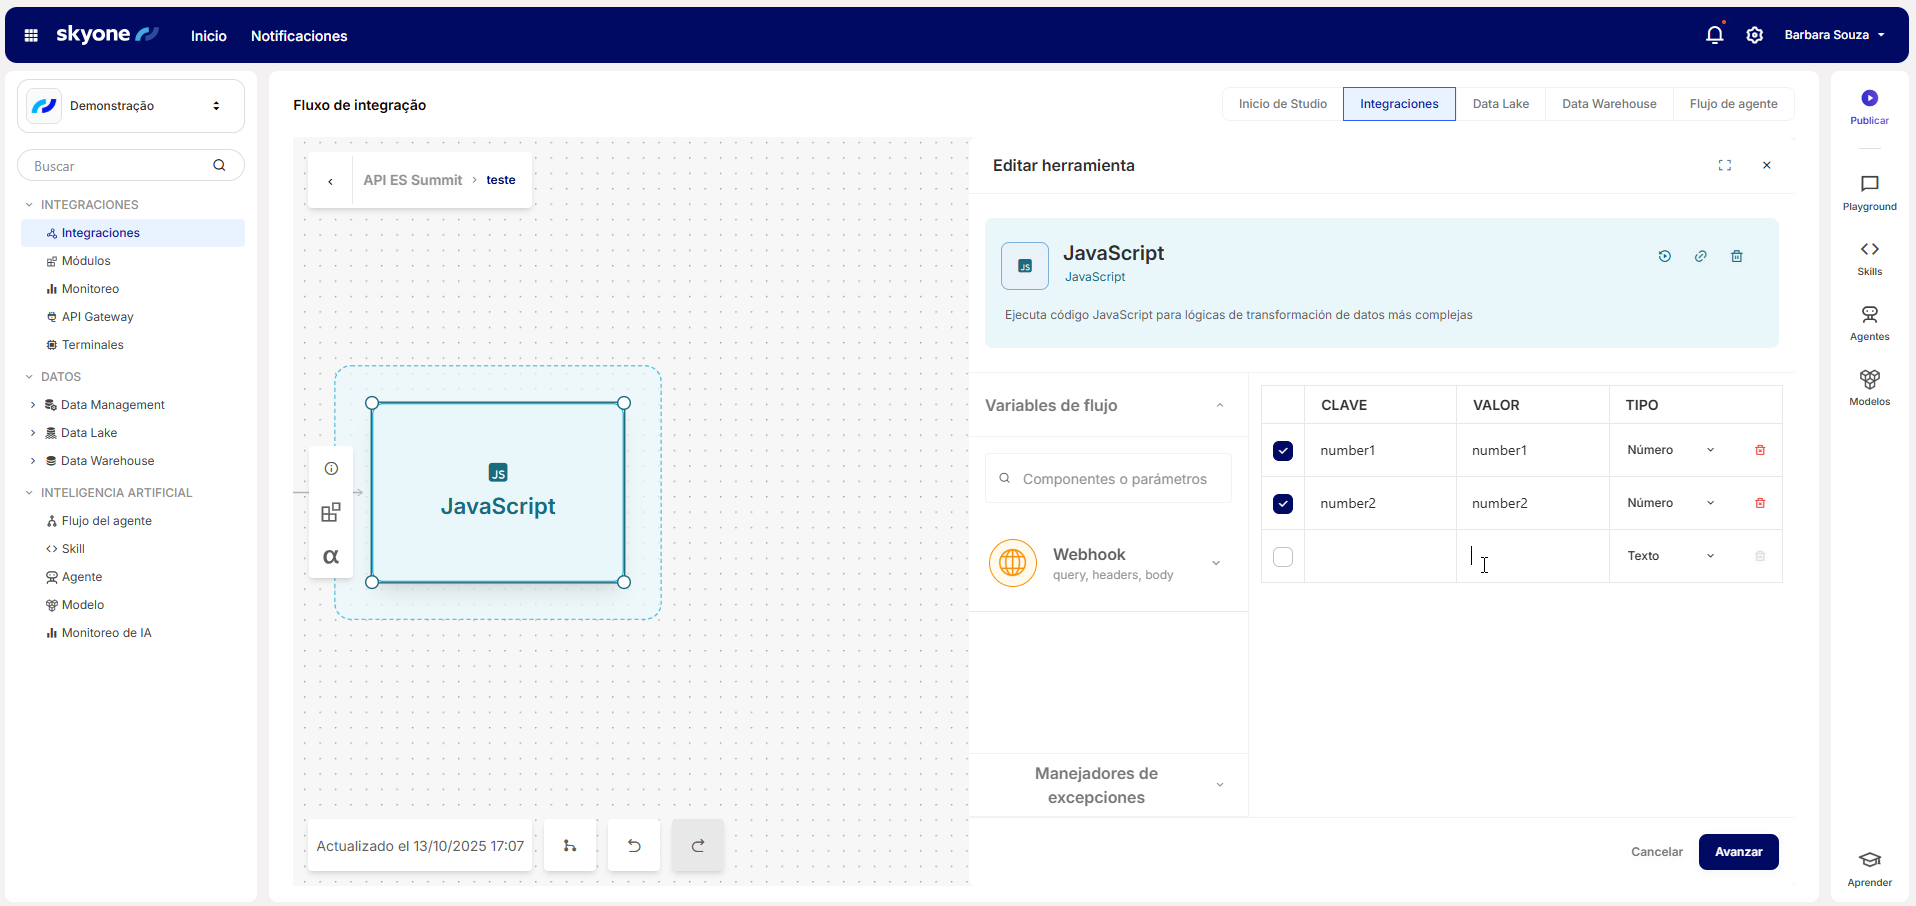Viewport: 1916px width, 906px height.
Task: Expand the Webhook parameters section
Action: click(1216, 563)
